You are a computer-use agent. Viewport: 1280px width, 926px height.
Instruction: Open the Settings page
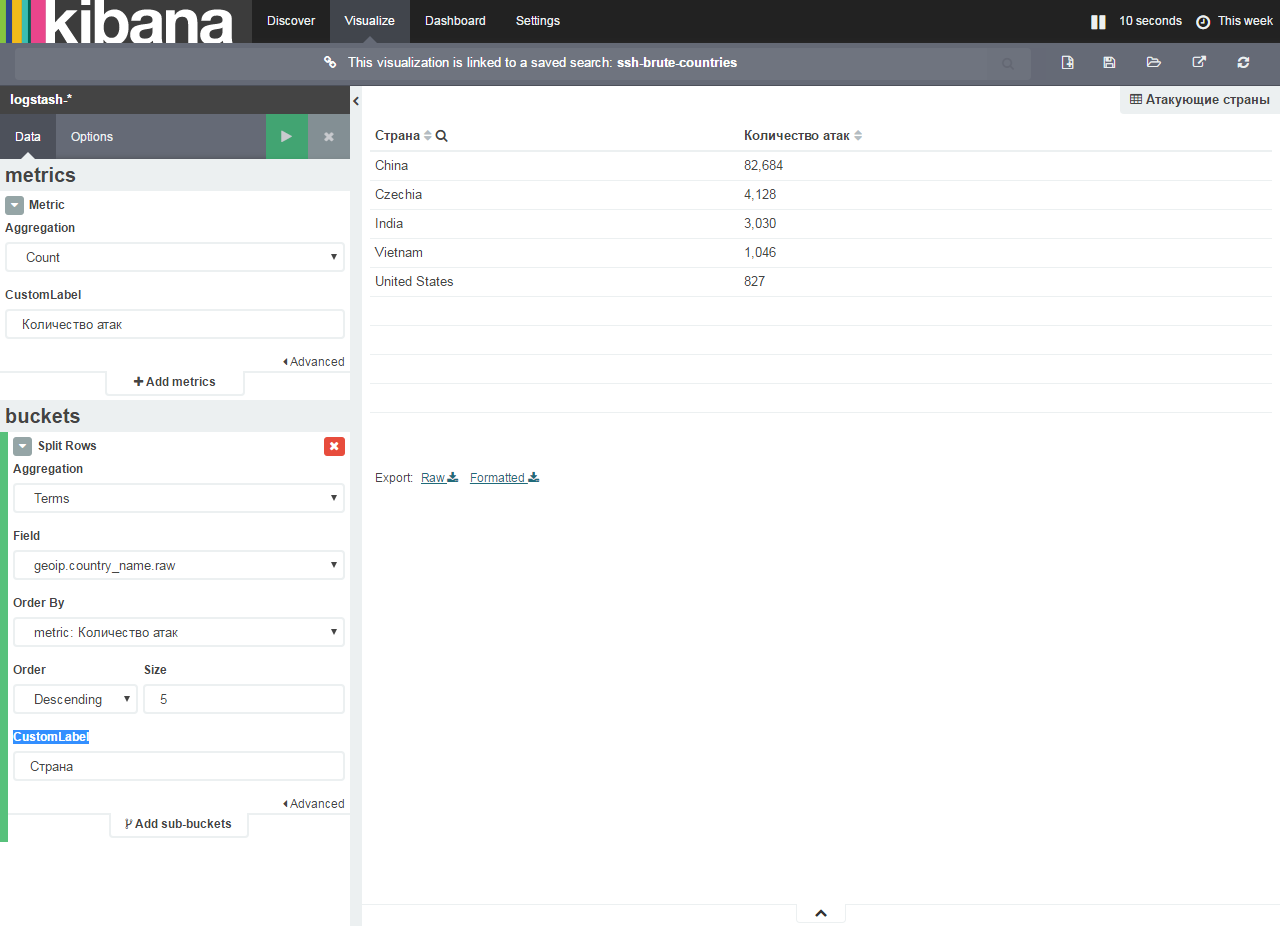pos(538,21)
